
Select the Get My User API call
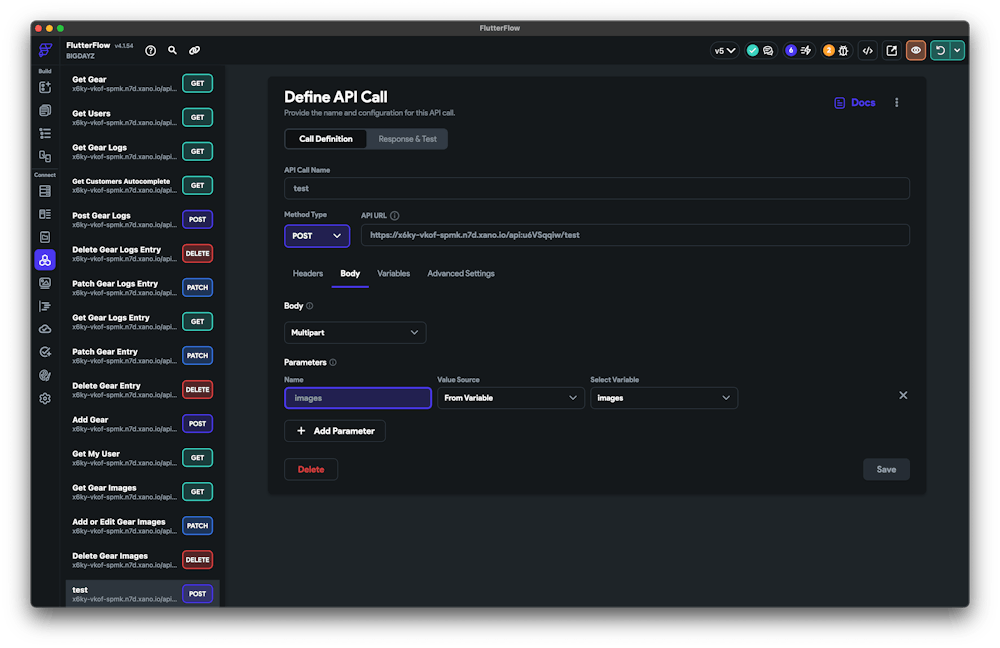(x=142, y=458)
